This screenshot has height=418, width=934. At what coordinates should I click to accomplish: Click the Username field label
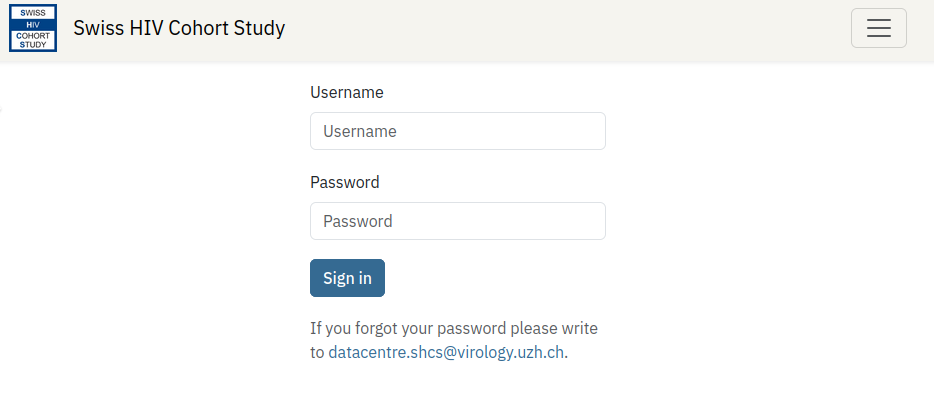point(346,92)
